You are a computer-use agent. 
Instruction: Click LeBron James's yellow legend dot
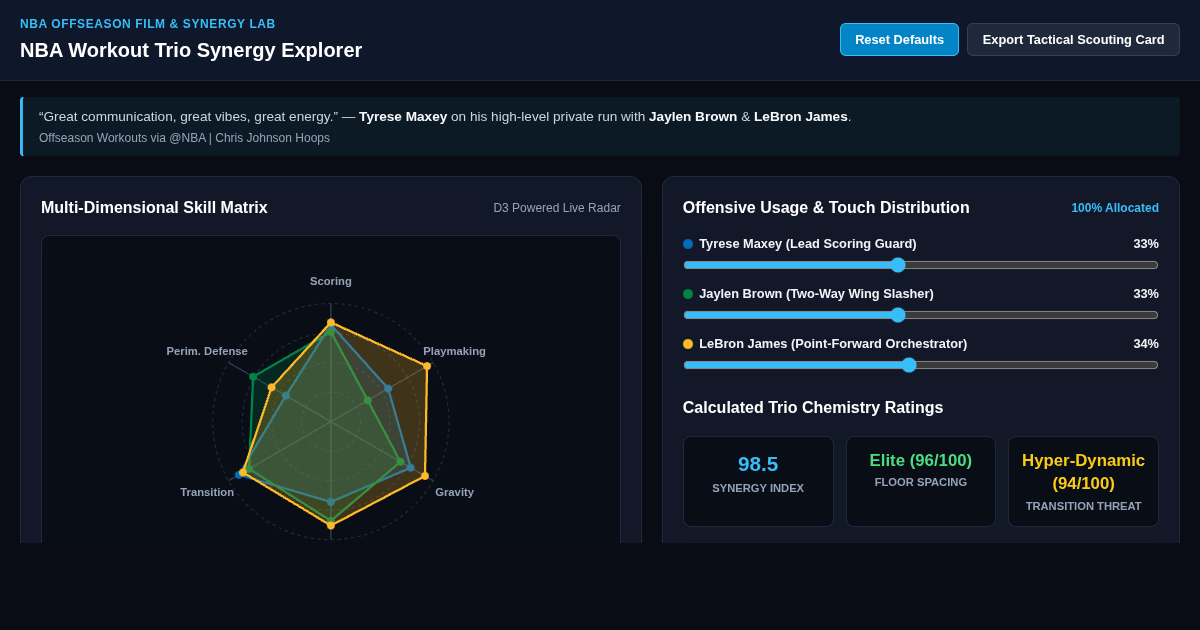click(688, 344)
